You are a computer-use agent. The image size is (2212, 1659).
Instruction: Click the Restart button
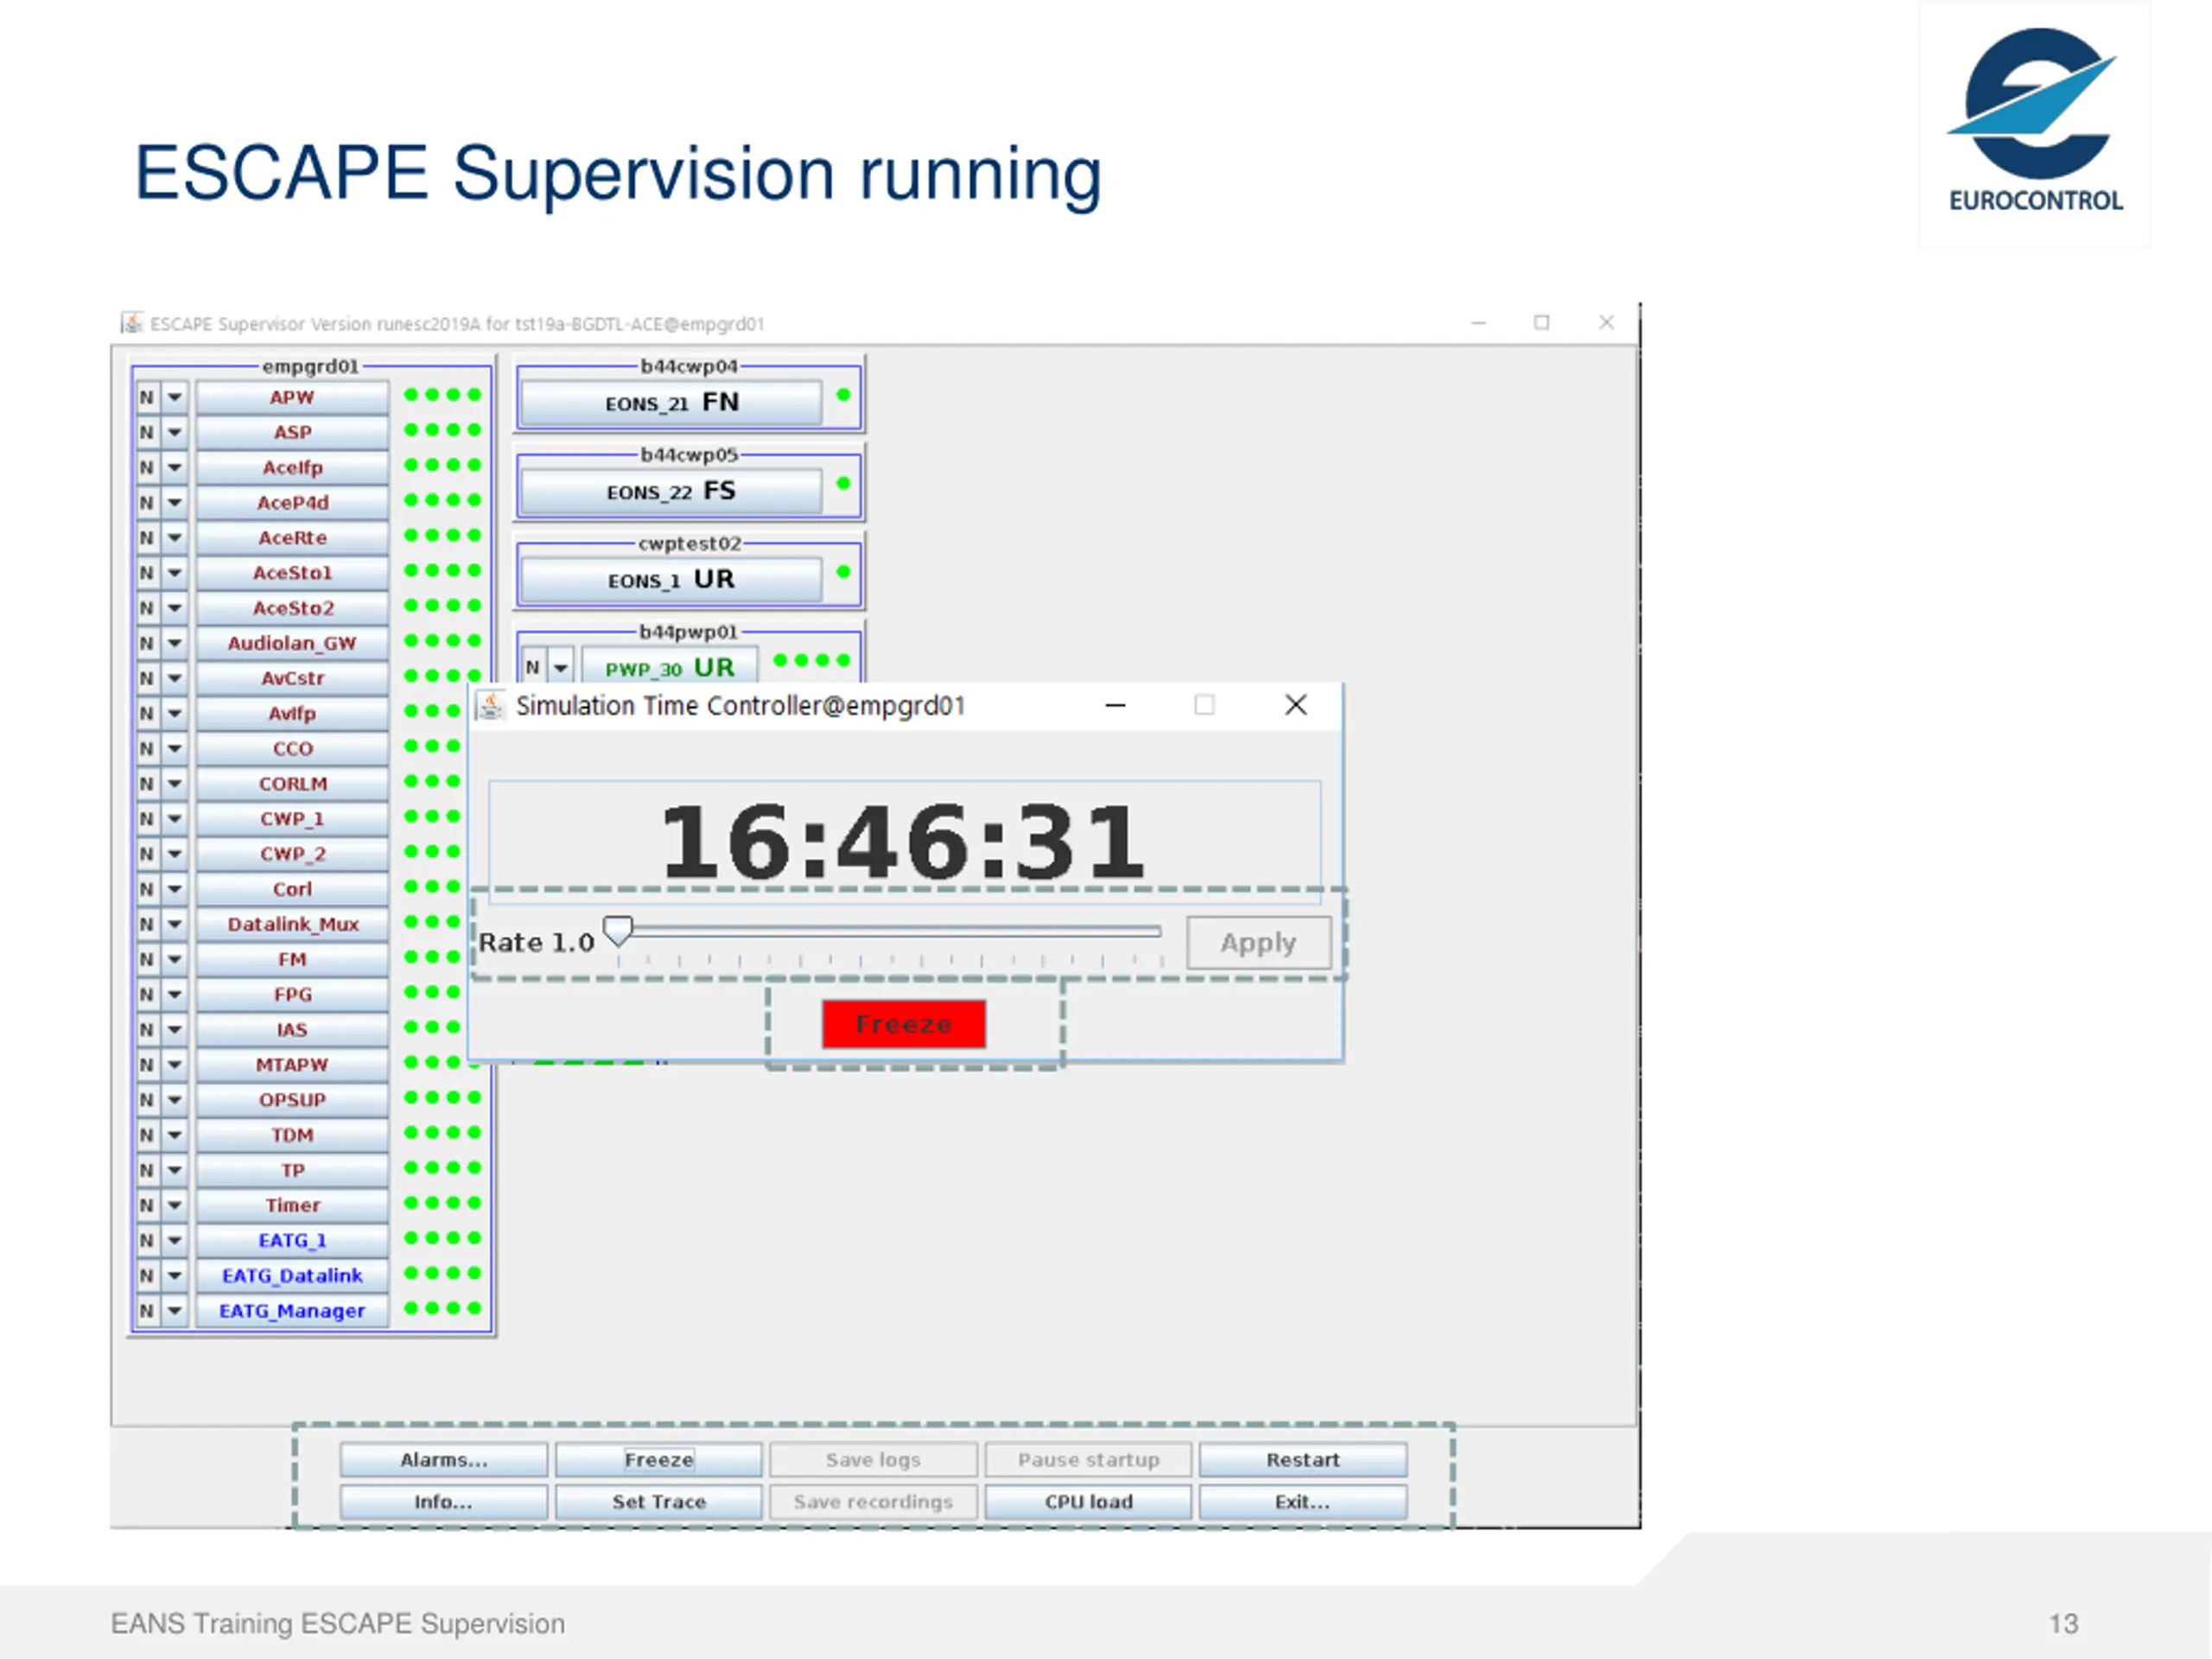tap(1302, 1459)
